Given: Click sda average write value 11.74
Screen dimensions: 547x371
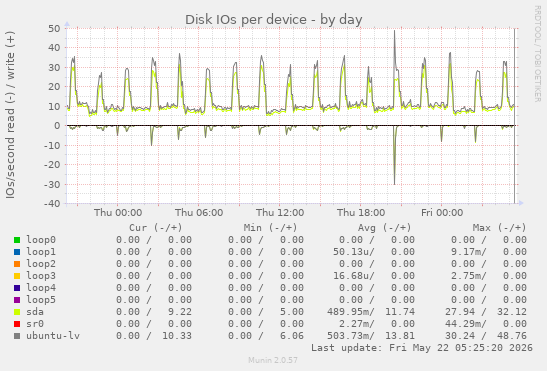Looking at the screenshot, I should click(x=400, y=312).
